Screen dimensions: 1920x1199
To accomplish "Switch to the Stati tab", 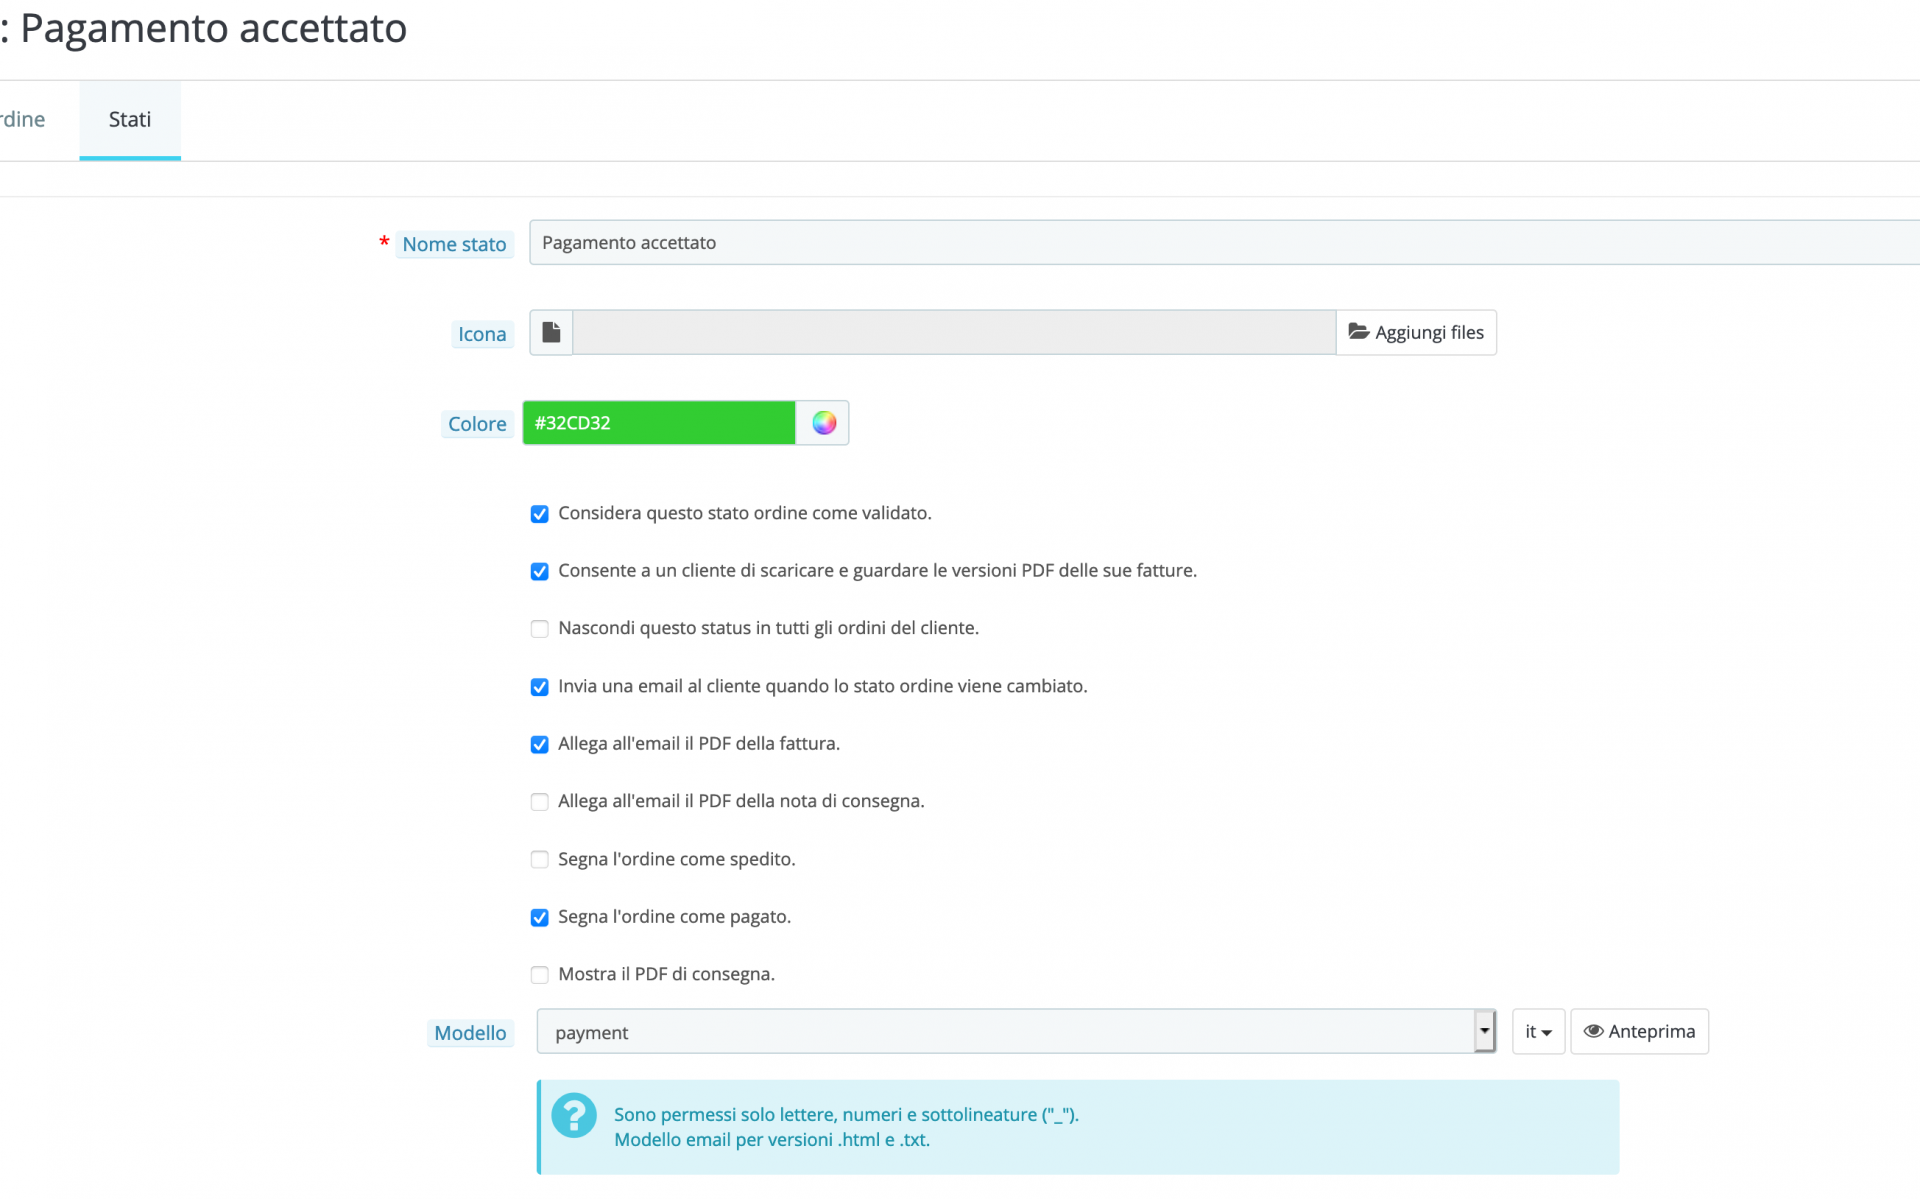I will tap(130, 120).
